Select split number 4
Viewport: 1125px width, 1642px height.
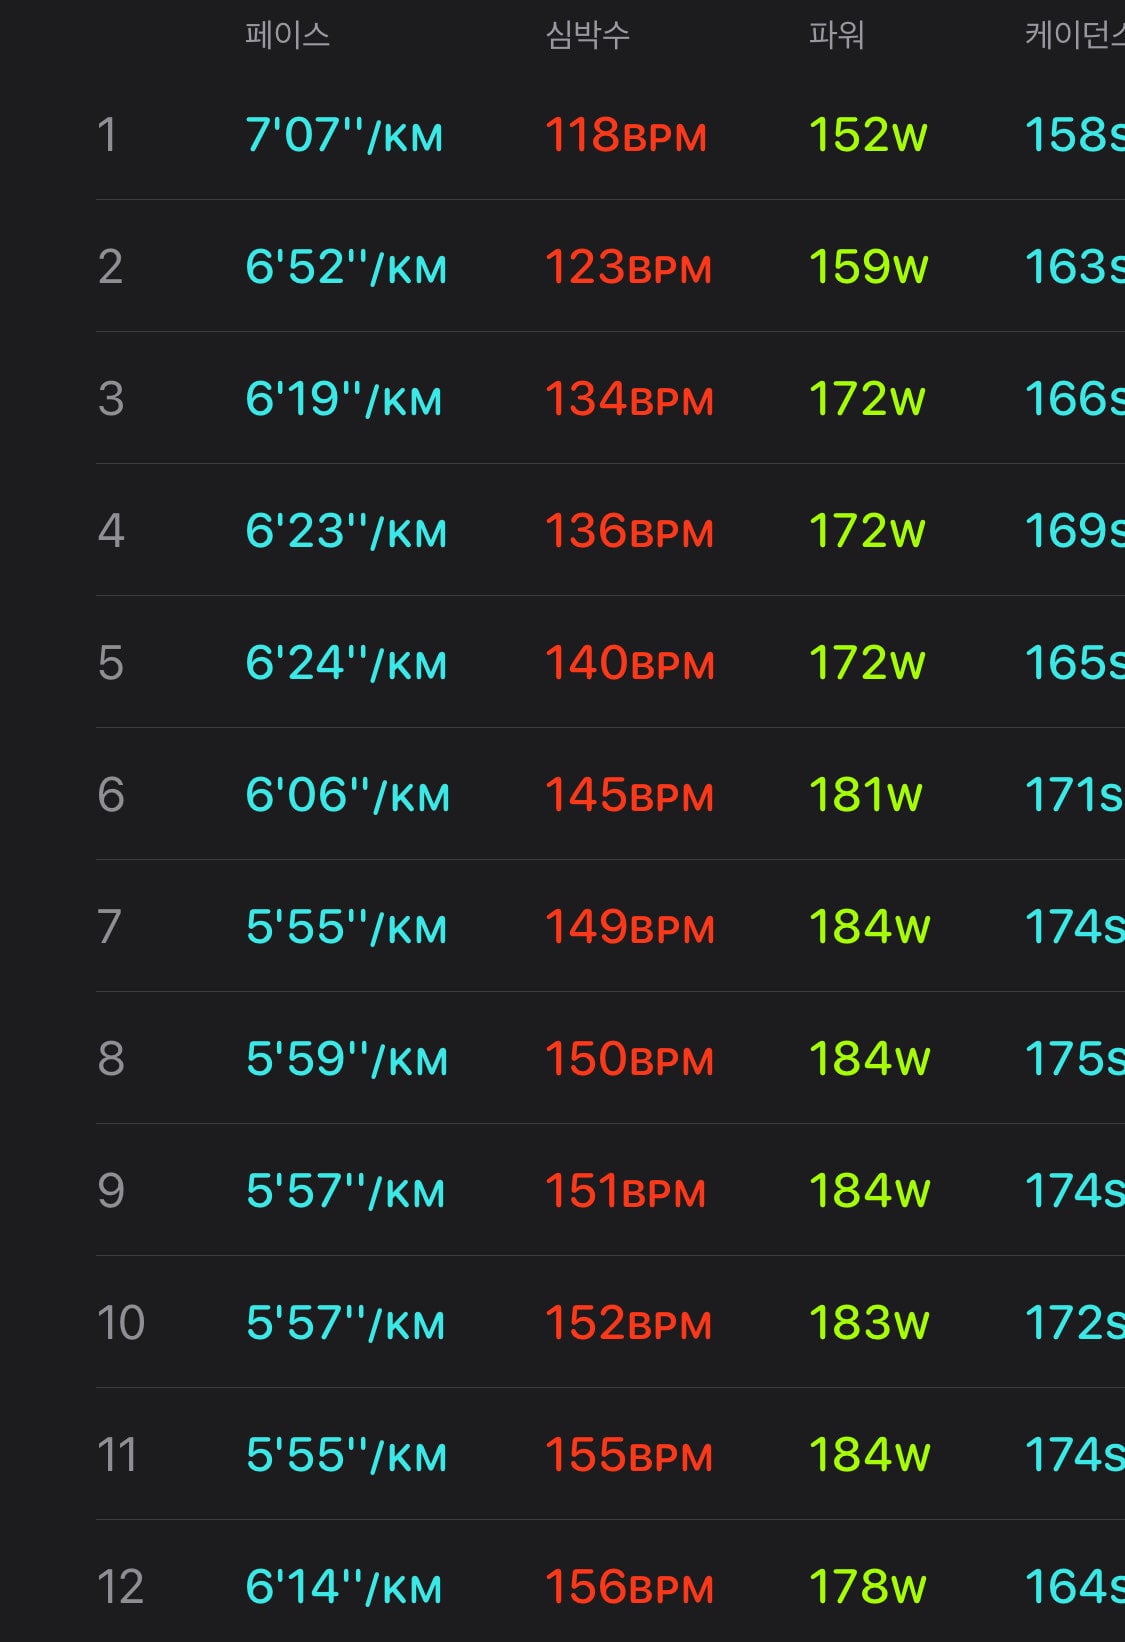111,531
